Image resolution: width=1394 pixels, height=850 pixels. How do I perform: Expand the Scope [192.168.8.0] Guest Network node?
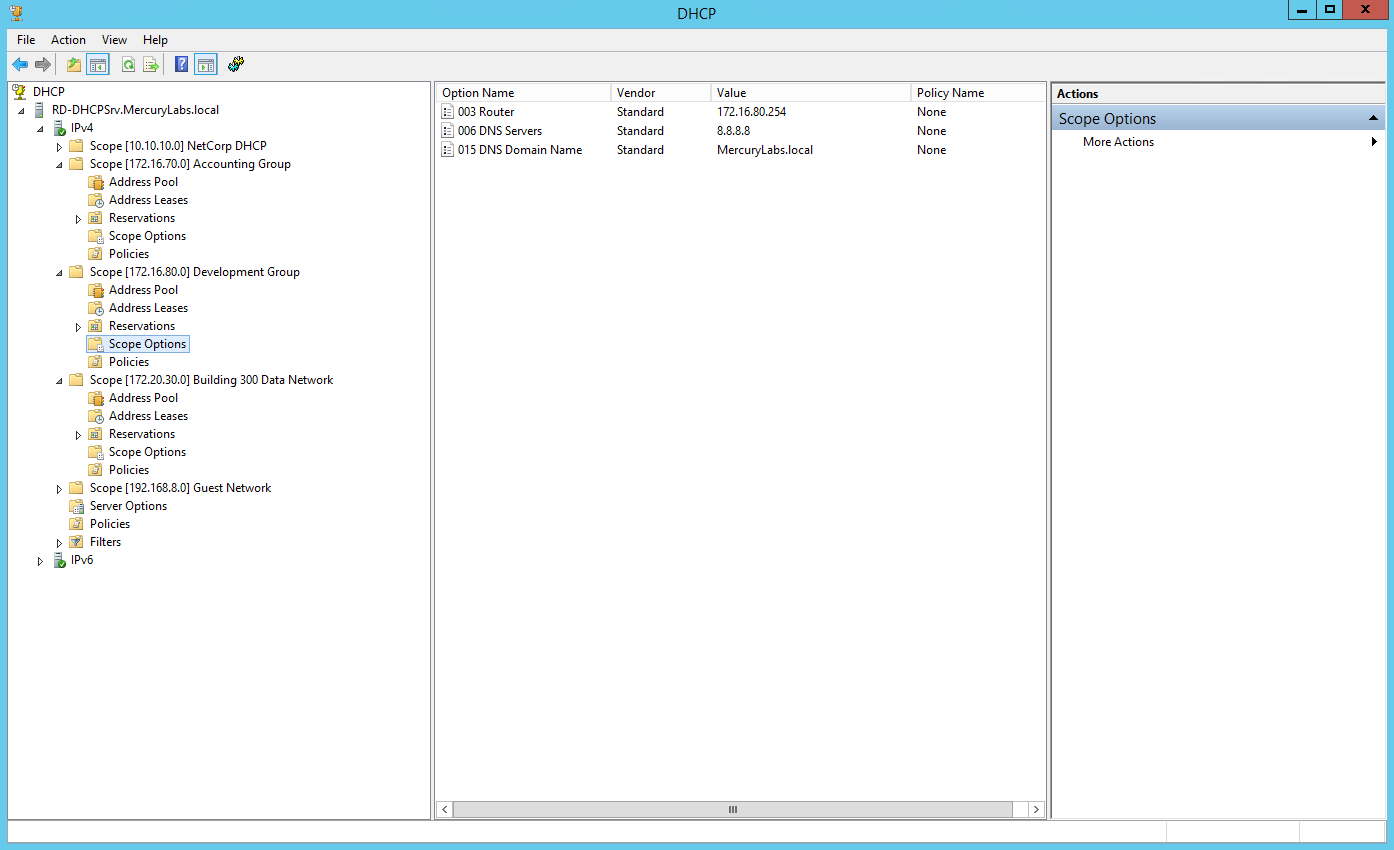[59, 489]
